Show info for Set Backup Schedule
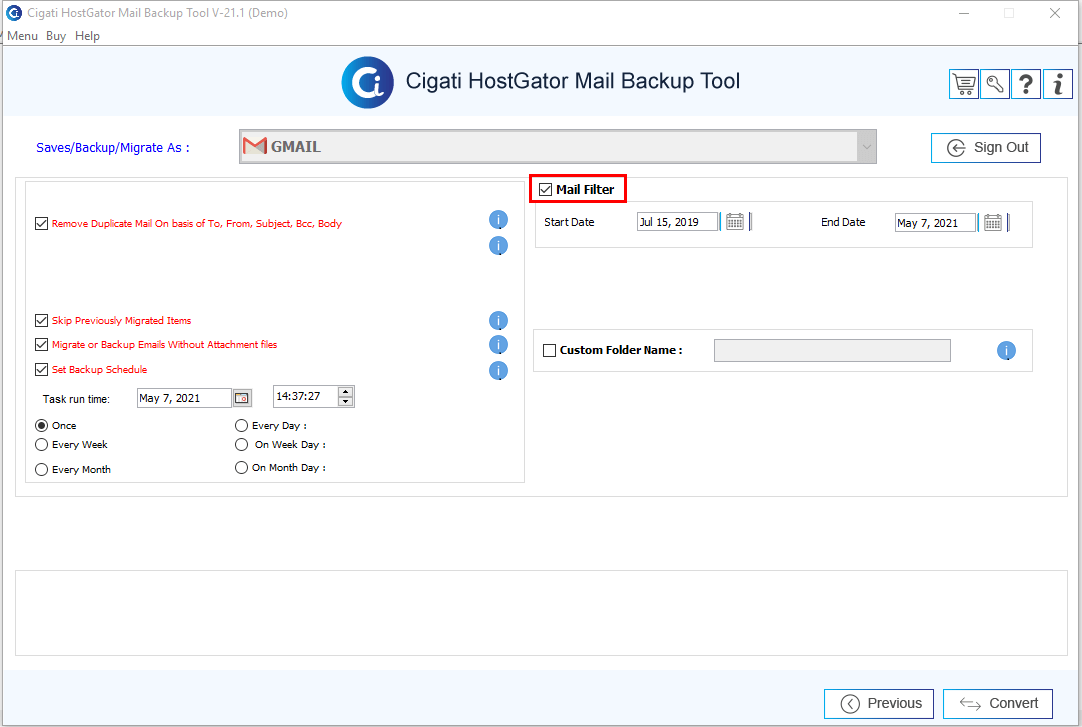This screenshot has height=727, width=1082. pos(498,370)
